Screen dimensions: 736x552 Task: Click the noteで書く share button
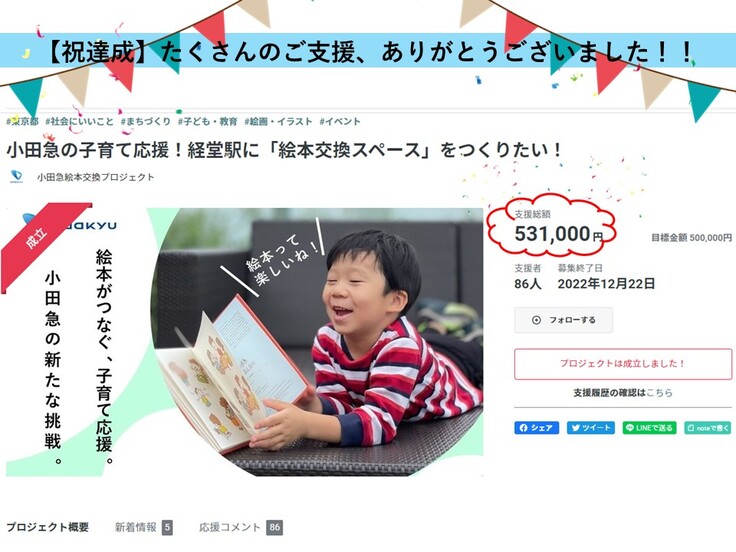[708, 428]
